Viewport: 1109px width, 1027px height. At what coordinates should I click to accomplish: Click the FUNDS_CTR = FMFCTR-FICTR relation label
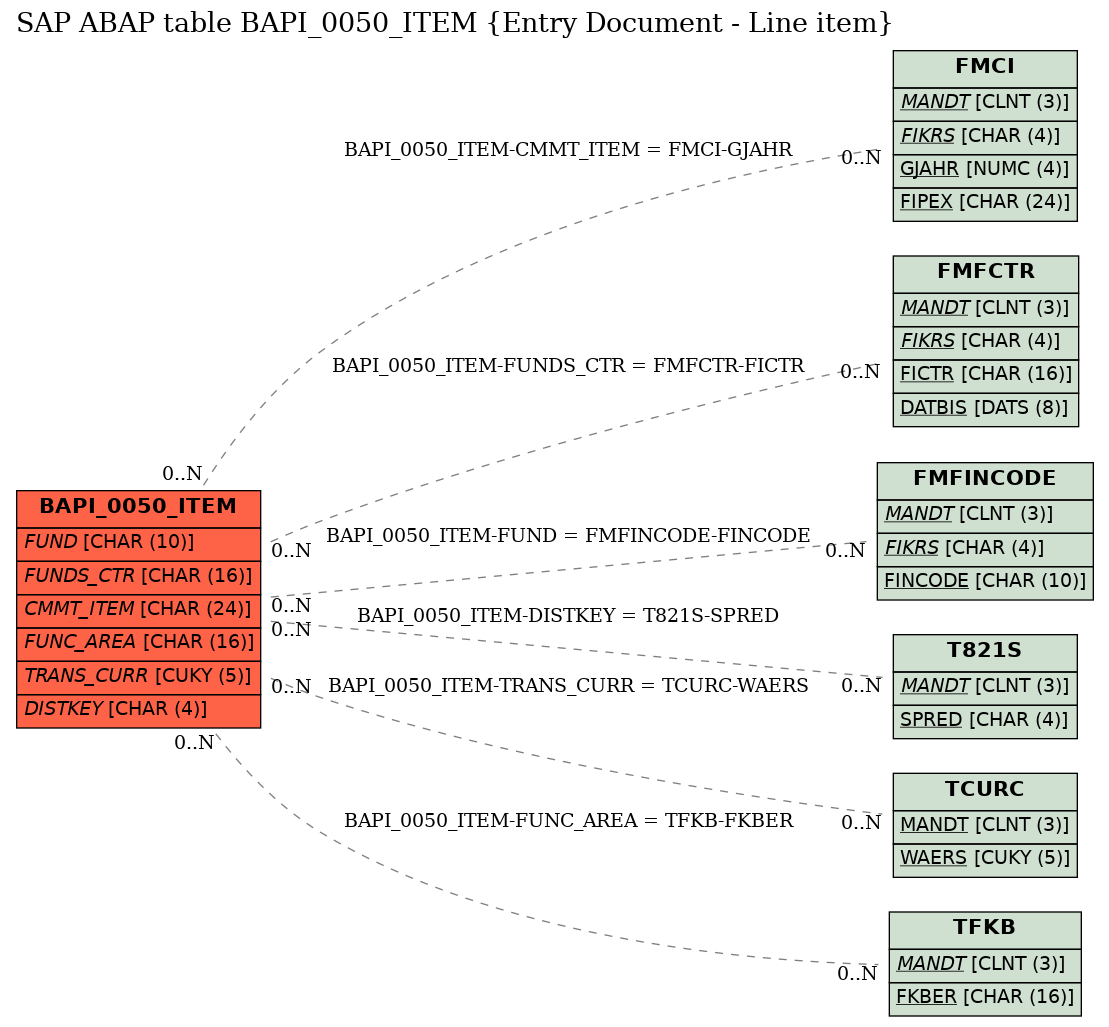(568, 366)
